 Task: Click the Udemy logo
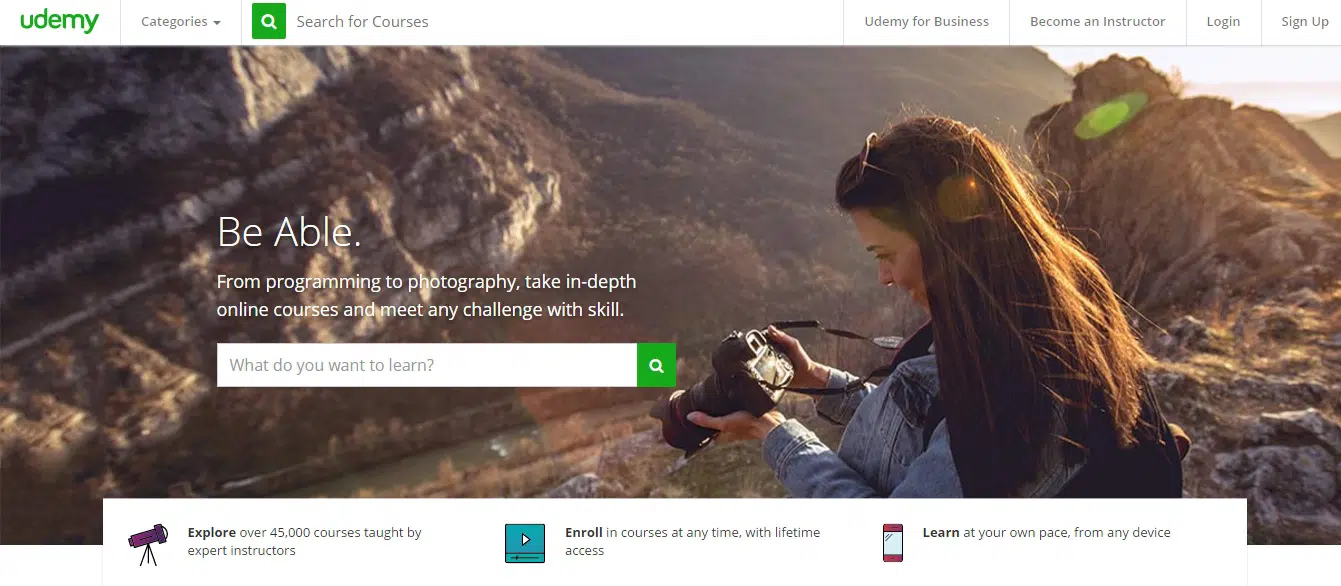pos(59,21)
